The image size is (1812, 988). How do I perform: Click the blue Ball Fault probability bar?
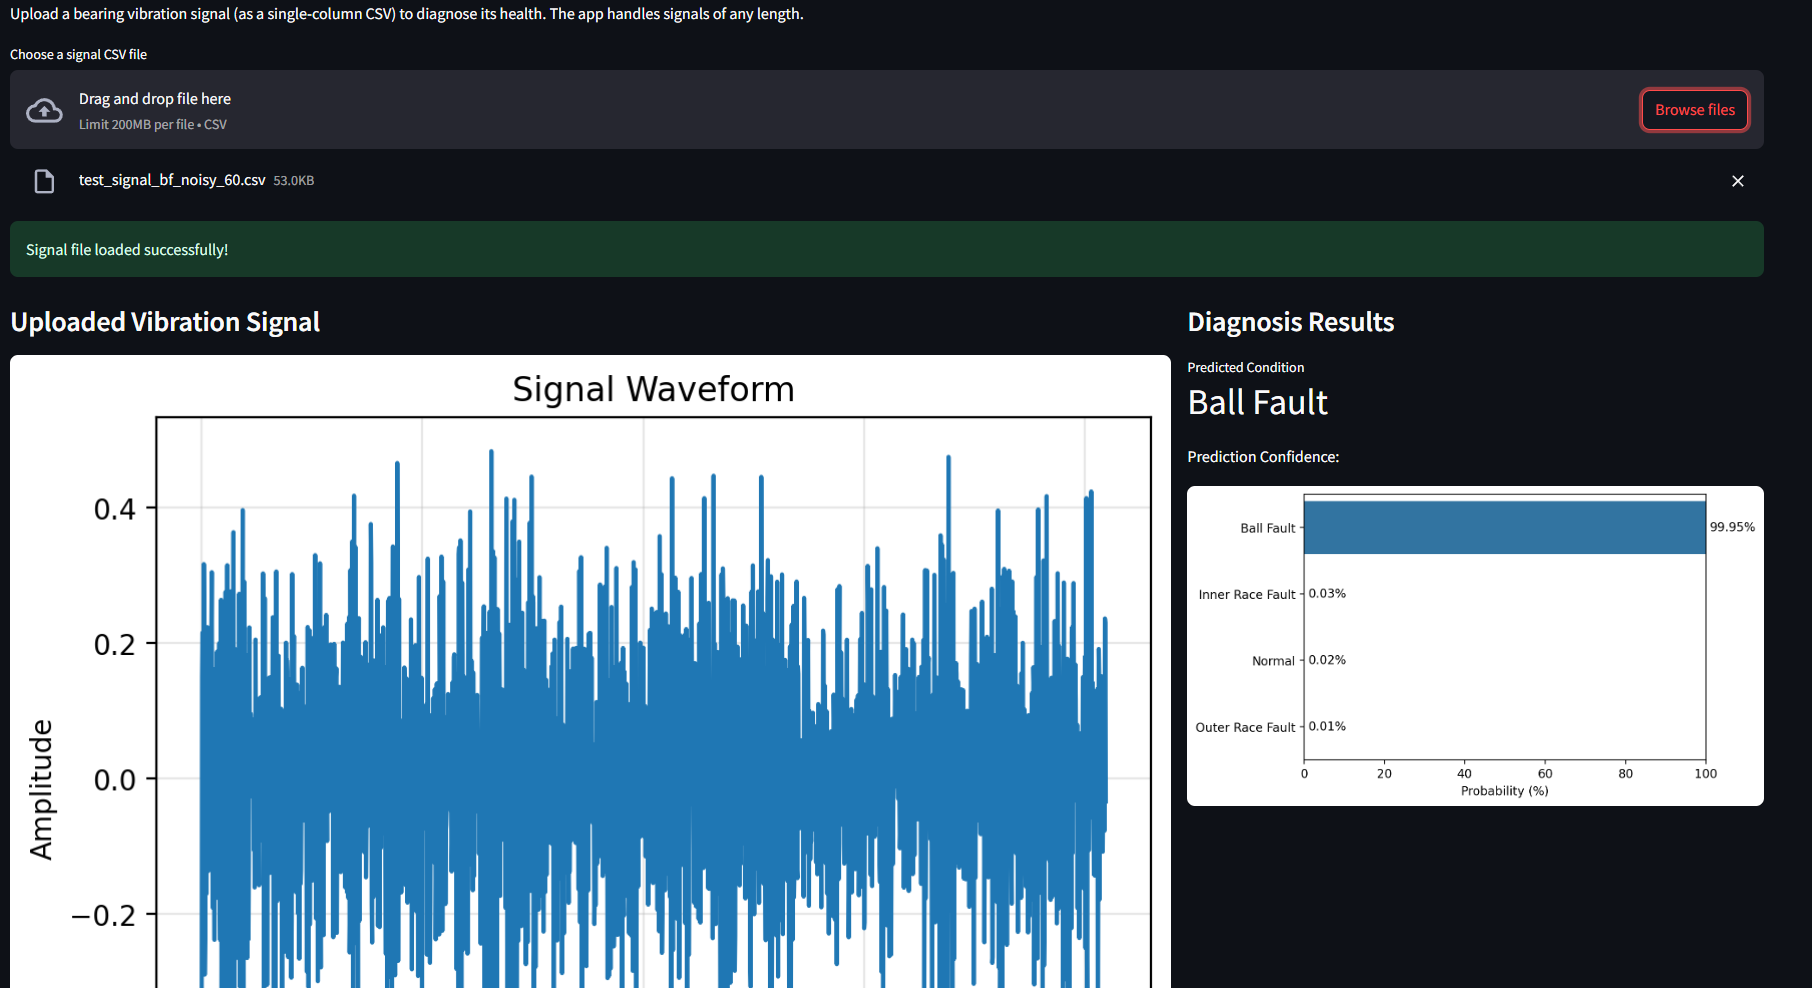point(1503,527)
